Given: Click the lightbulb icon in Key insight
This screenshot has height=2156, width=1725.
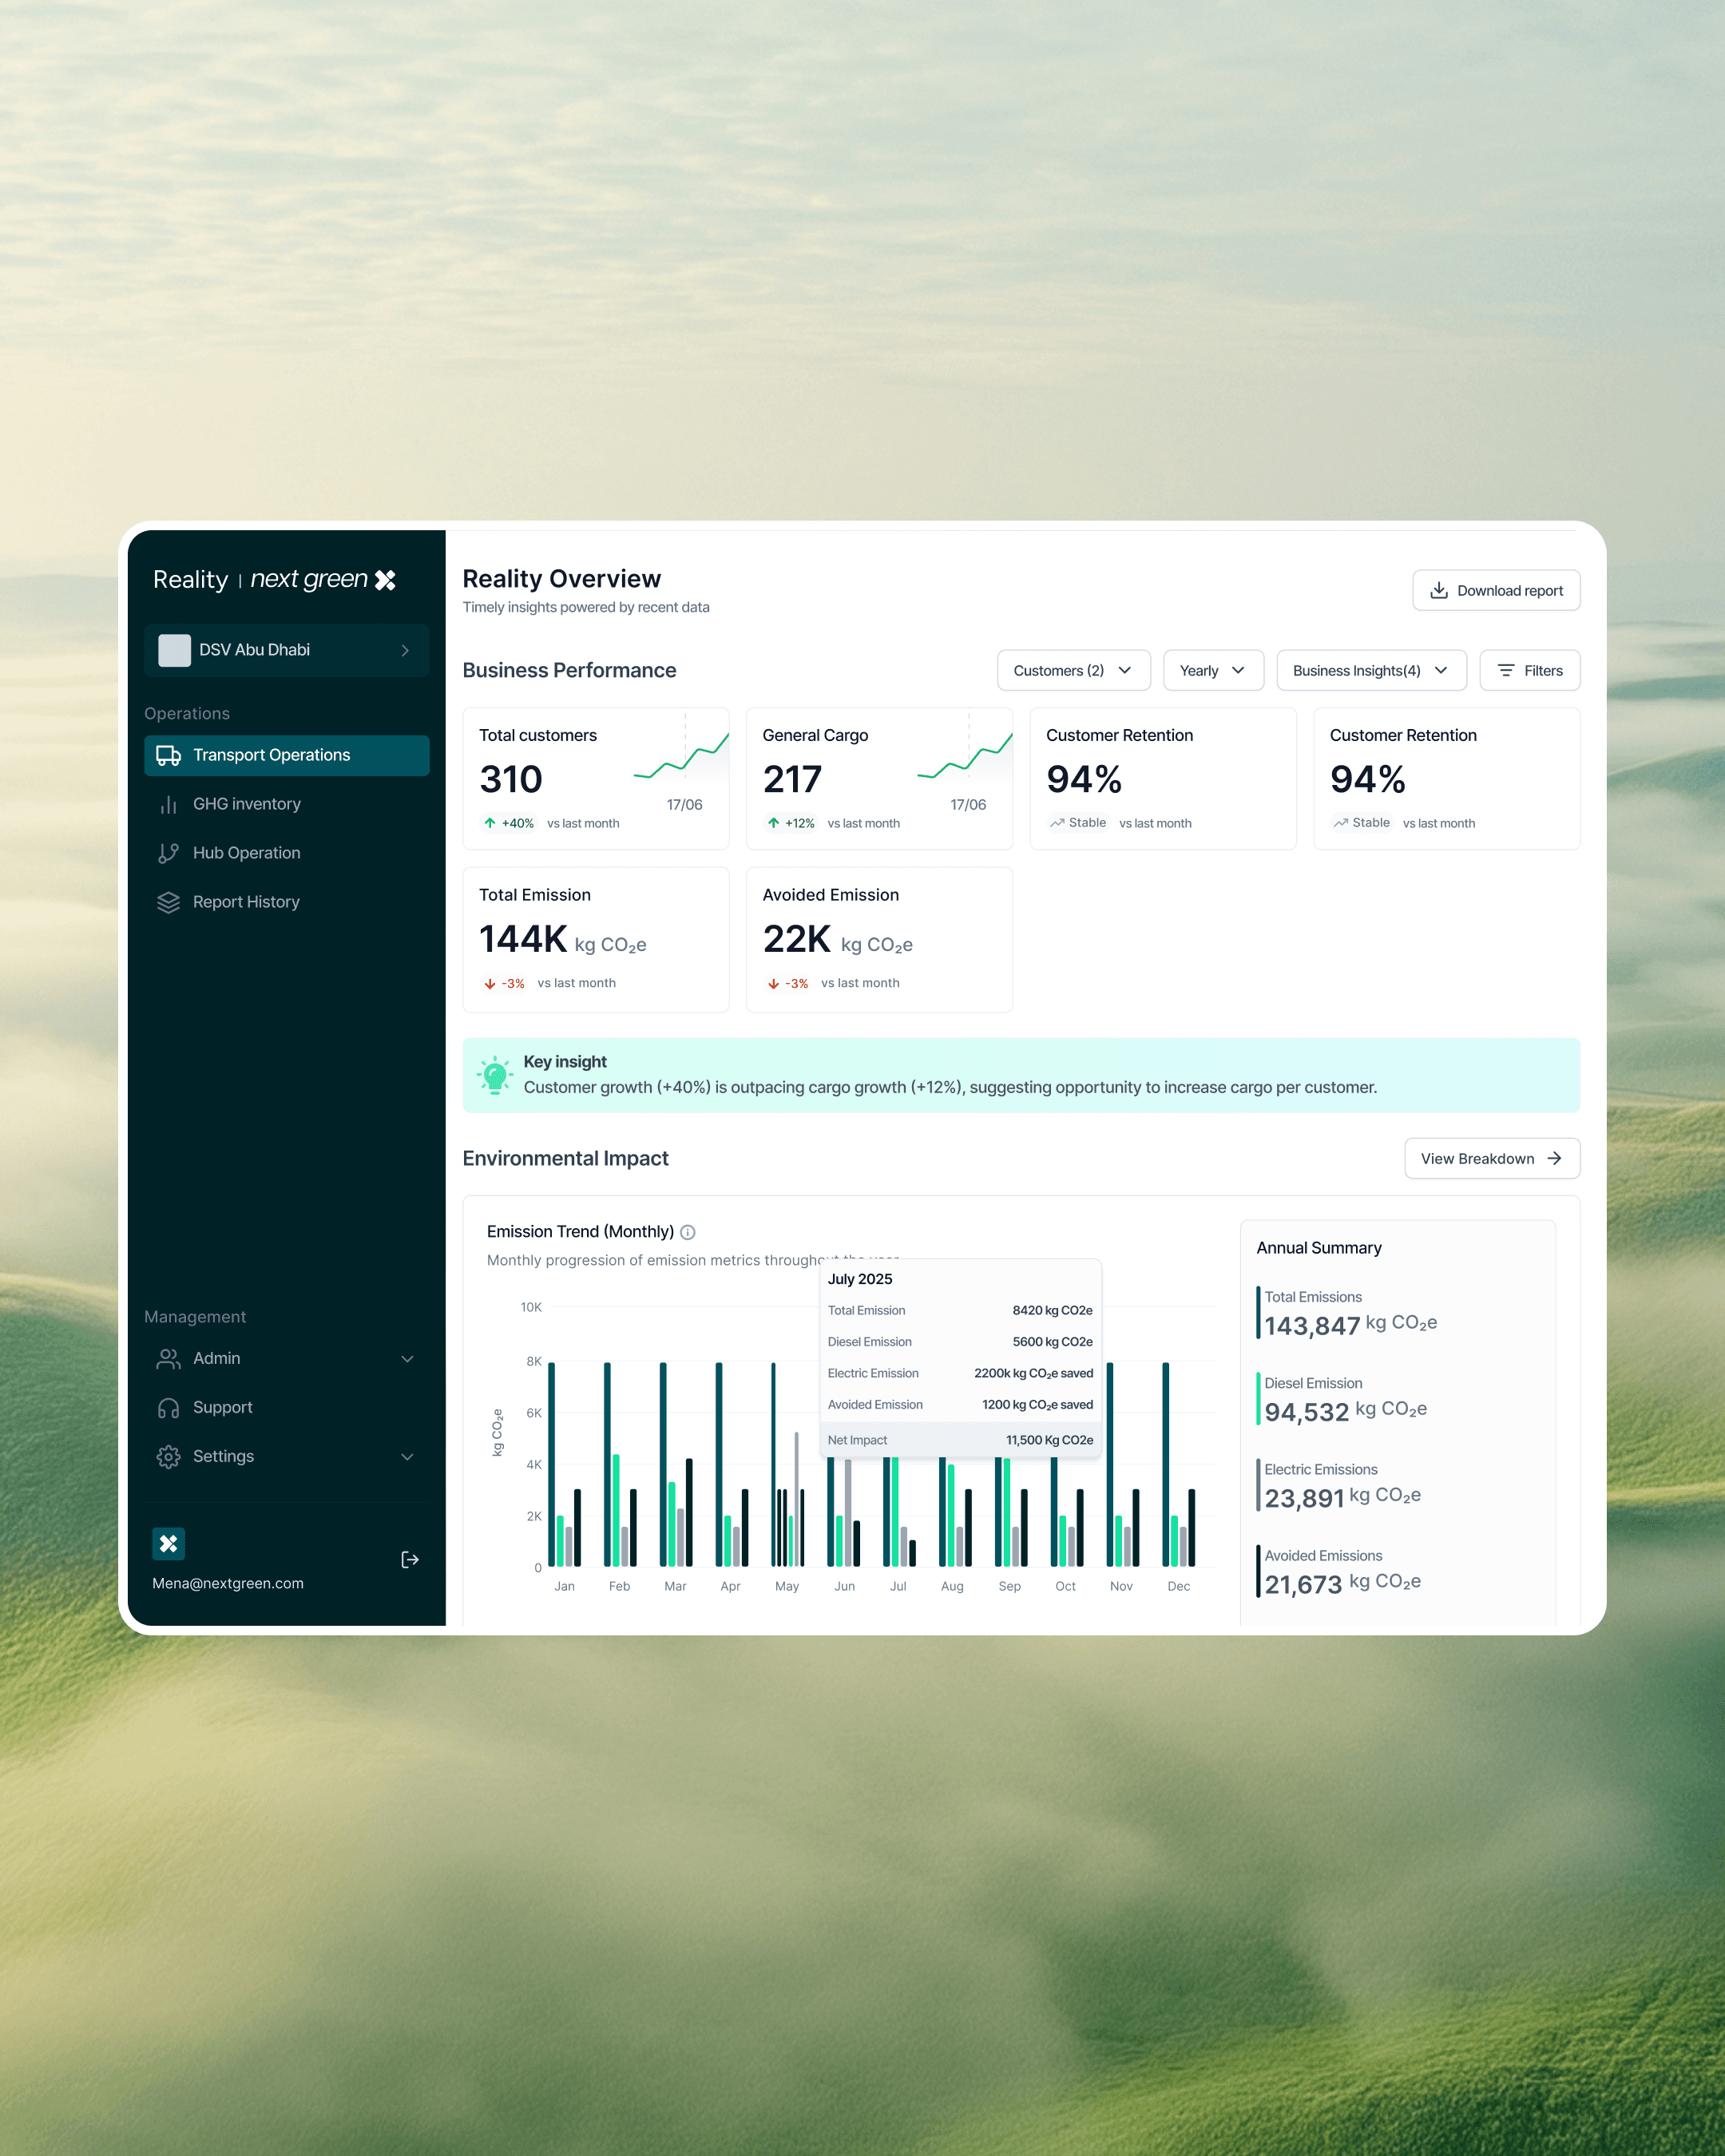Looking at the screenshot, I should pyautogui.click(x=494, y=1075).
